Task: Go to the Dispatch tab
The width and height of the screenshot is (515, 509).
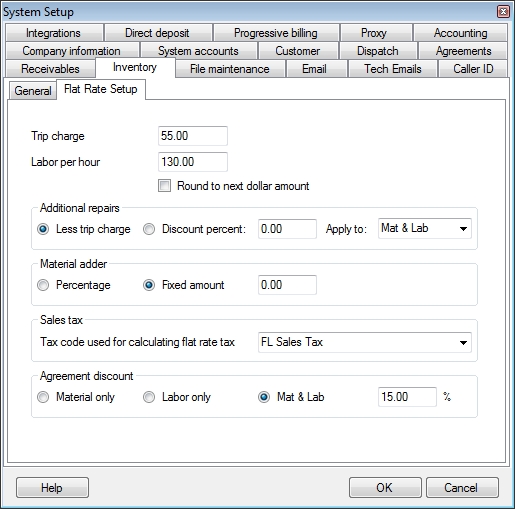Action: click(x=378, y=51)
